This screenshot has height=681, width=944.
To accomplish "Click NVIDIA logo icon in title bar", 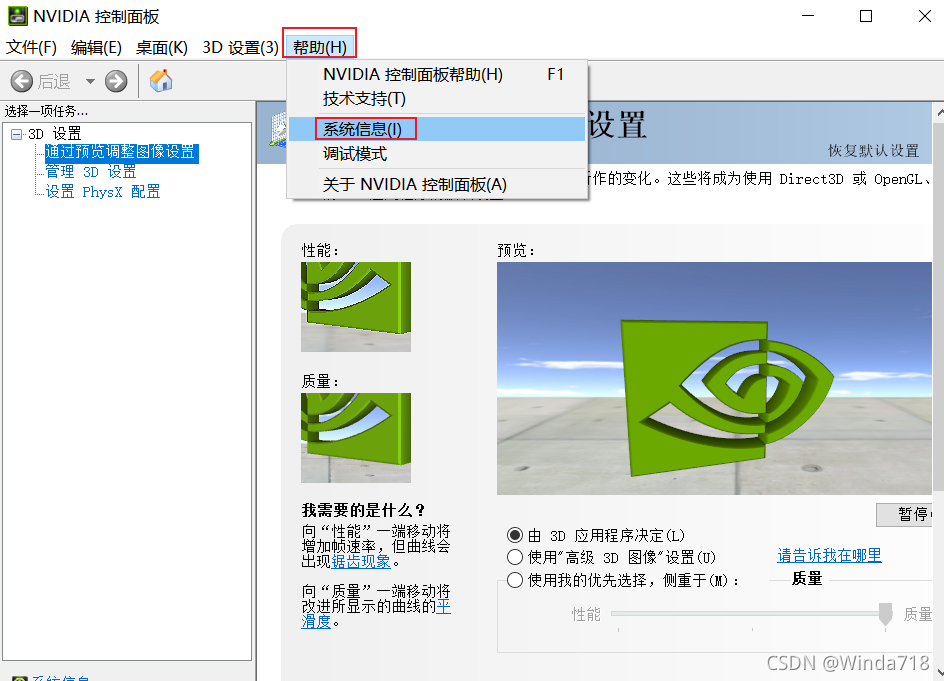I will coord(17,16).
